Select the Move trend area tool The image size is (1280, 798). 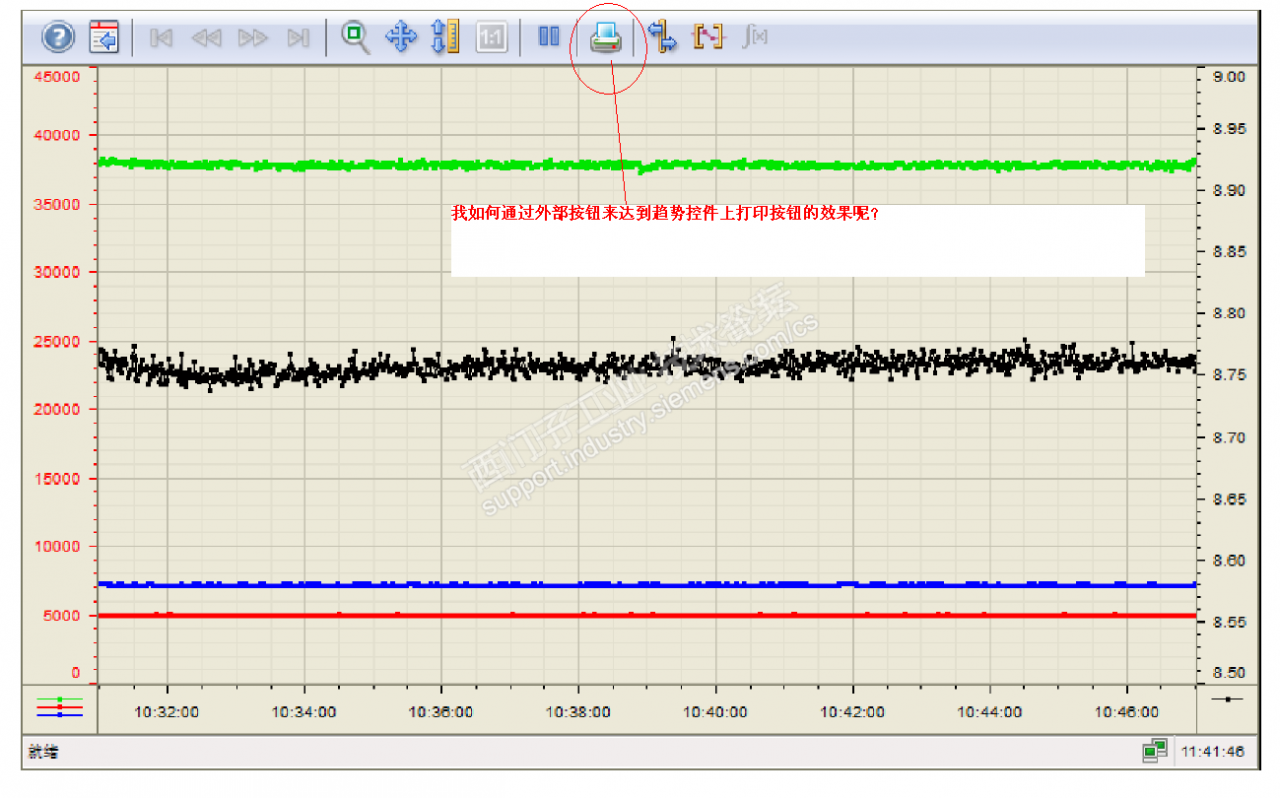pos(401,38)
